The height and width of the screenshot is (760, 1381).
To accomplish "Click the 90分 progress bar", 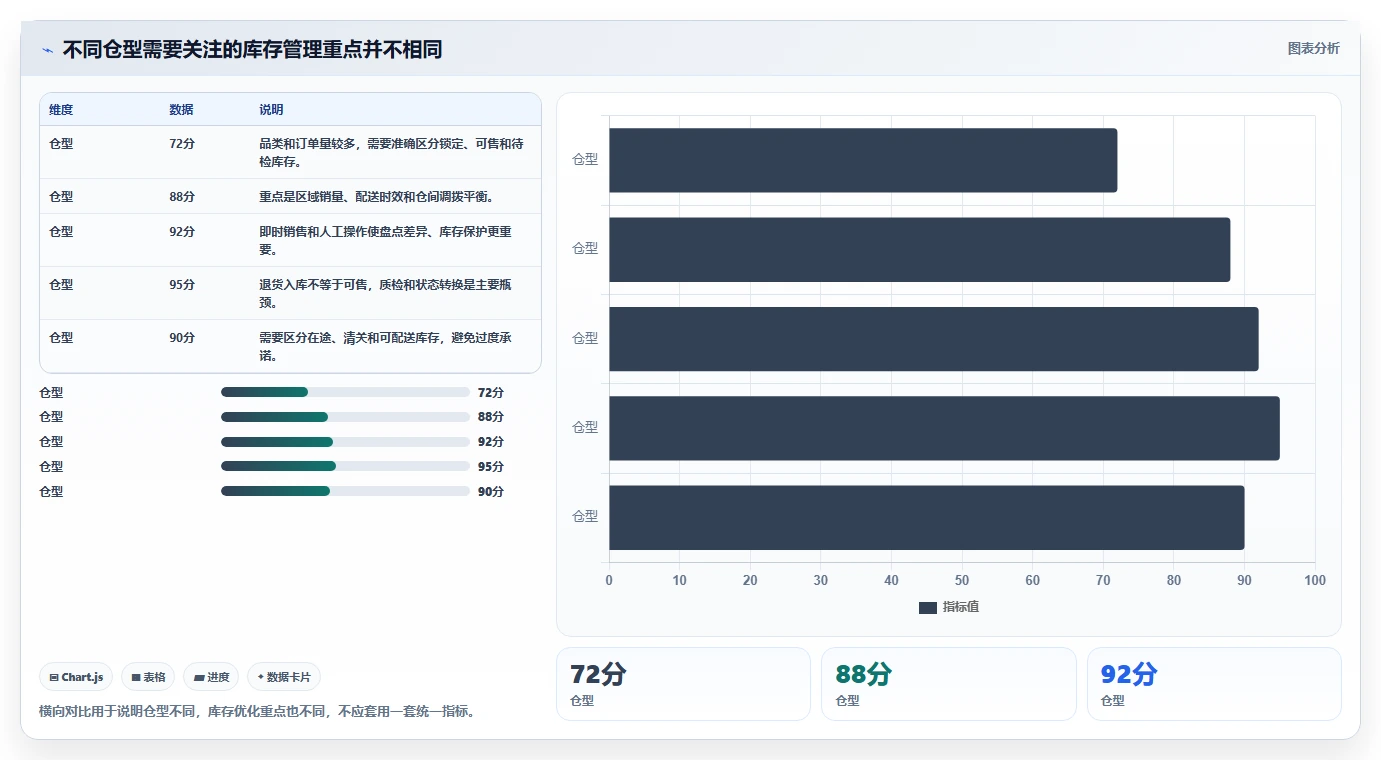I will click(345, 491).
